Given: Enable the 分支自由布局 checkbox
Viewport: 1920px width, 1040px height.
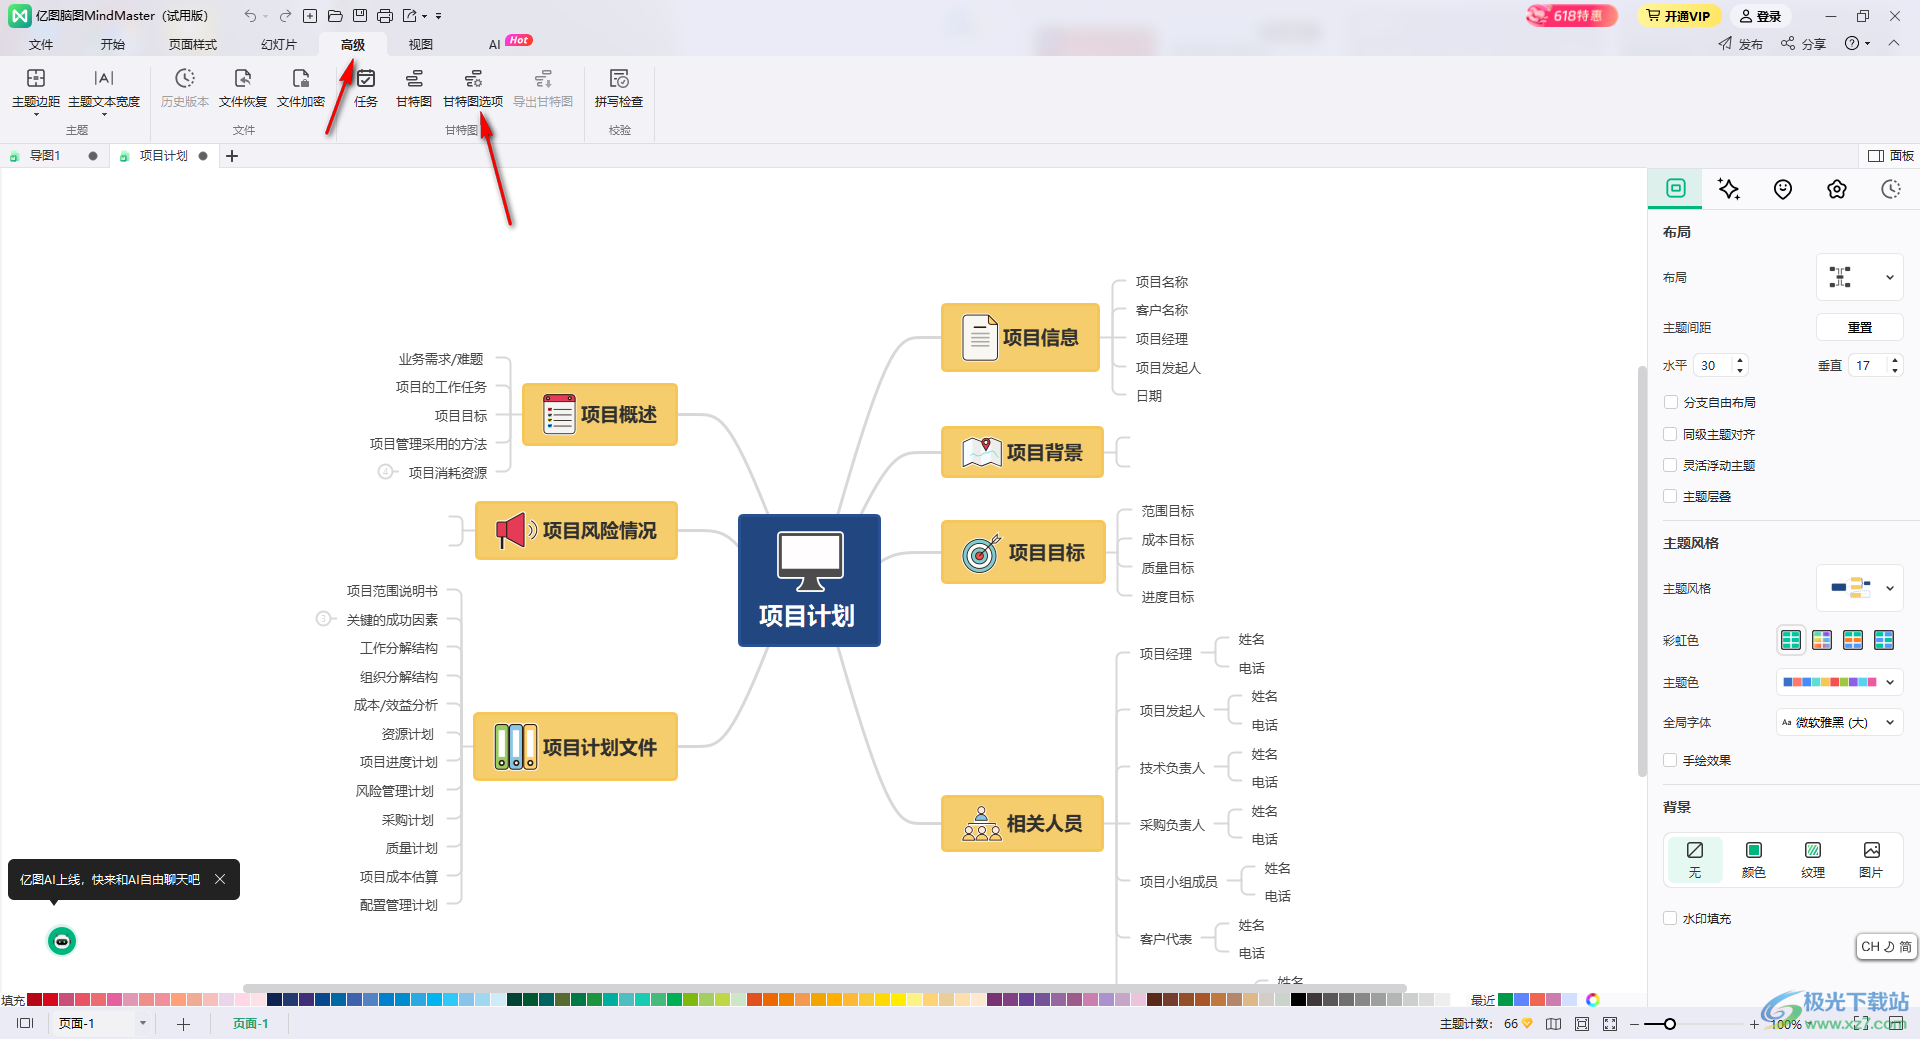Looking at the screenshot, I should point(1670,402).
